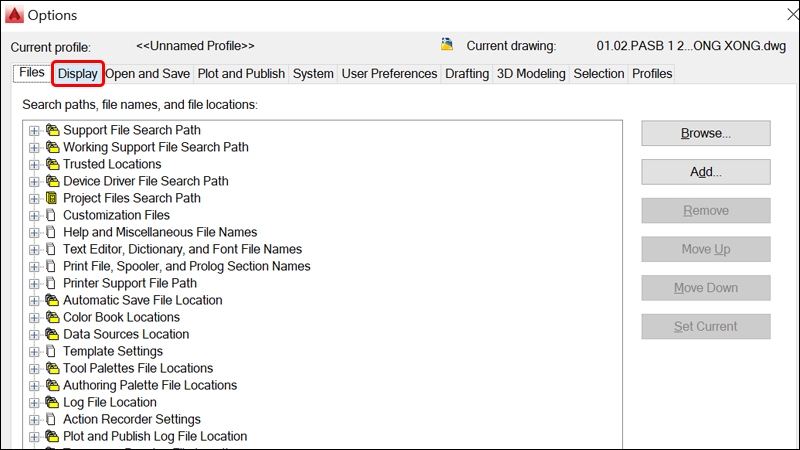Go to the 3D Modeling tab
The height and width of the screenshot is (450, 800).
531,73
